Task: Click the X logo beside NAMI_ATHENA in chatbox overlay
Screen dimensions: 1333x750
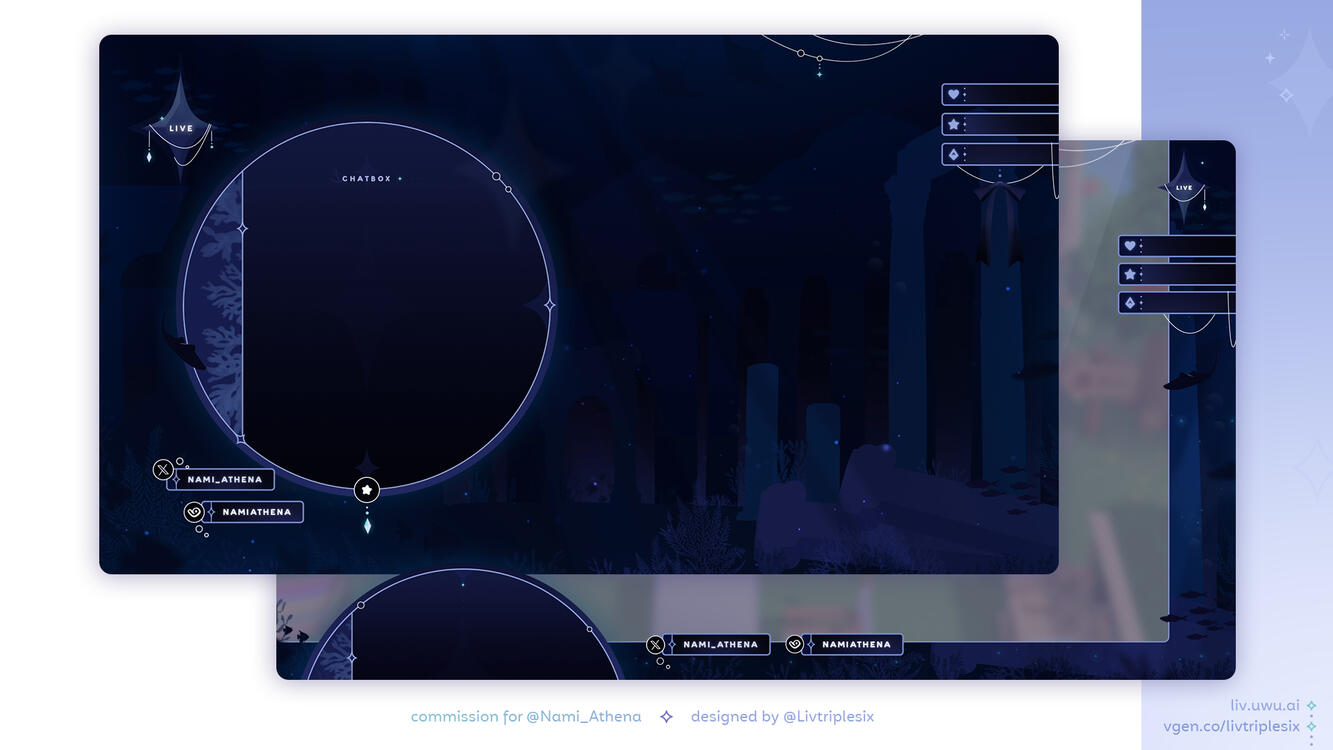Action: click(163, 470)
